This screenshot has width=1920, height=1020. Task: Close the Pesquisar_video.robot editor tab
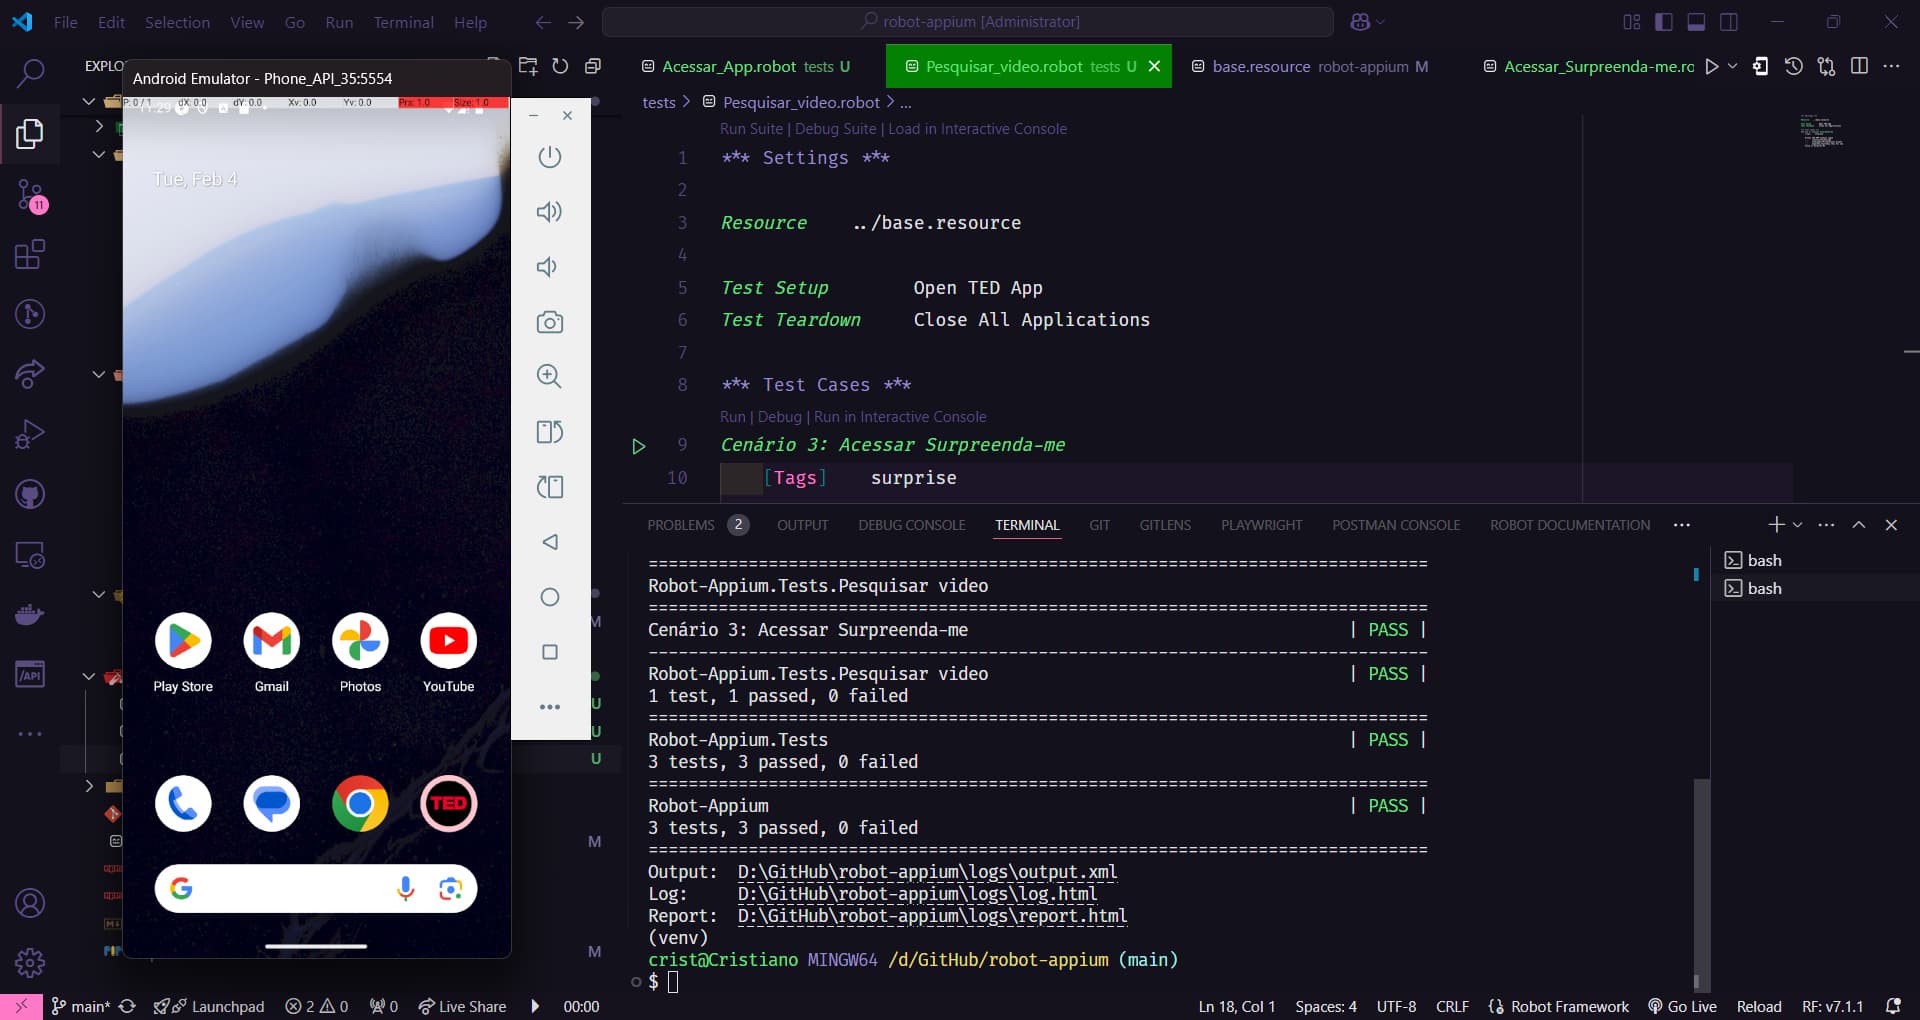click(x=1154, y=66)
